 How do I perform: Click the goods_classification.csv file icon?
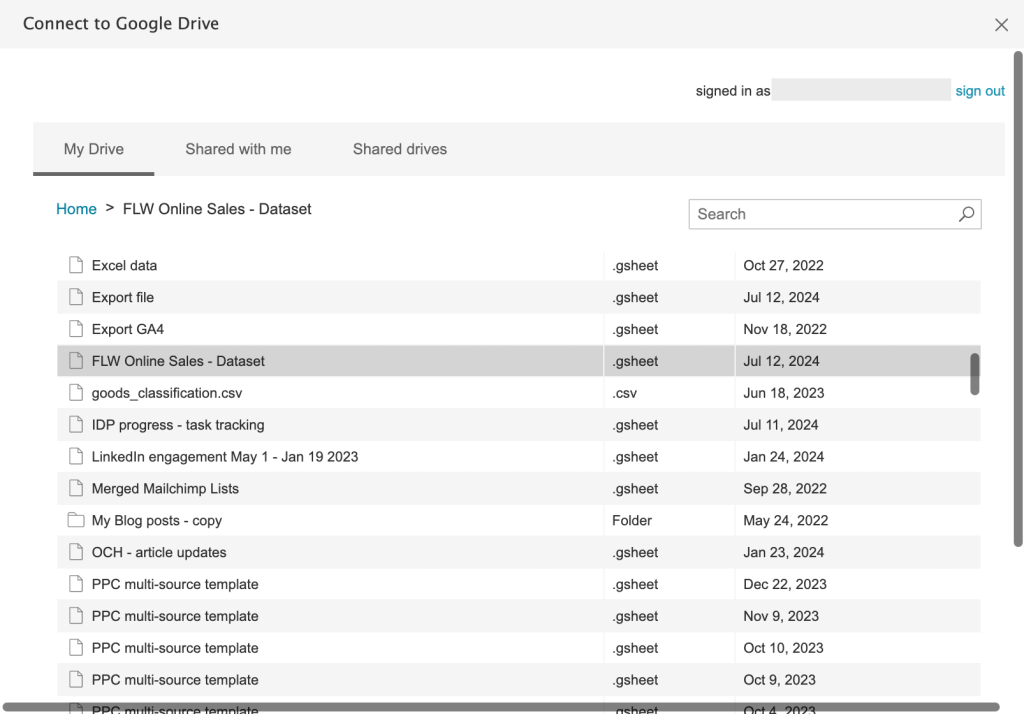pos(76,393)
